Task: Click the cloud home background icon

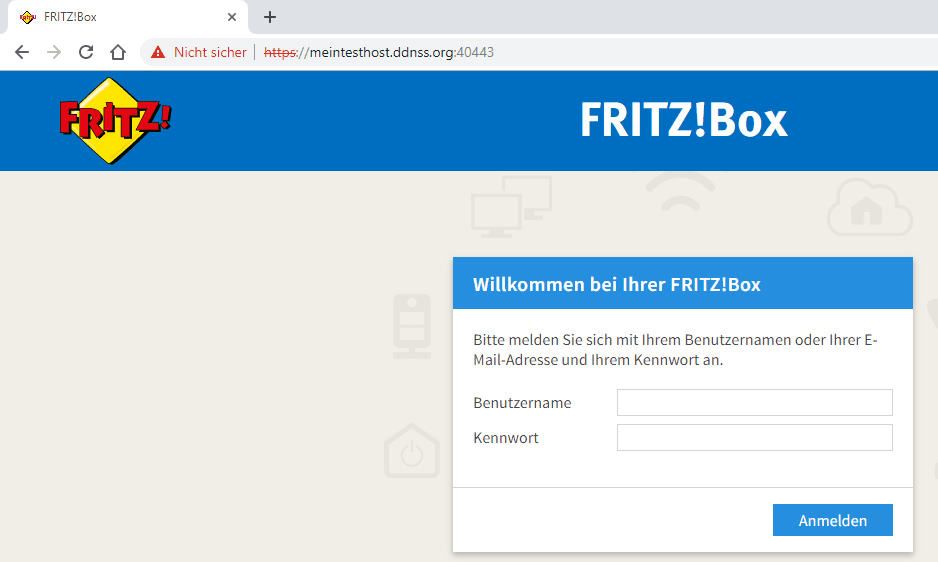Action: click(869, 207)
